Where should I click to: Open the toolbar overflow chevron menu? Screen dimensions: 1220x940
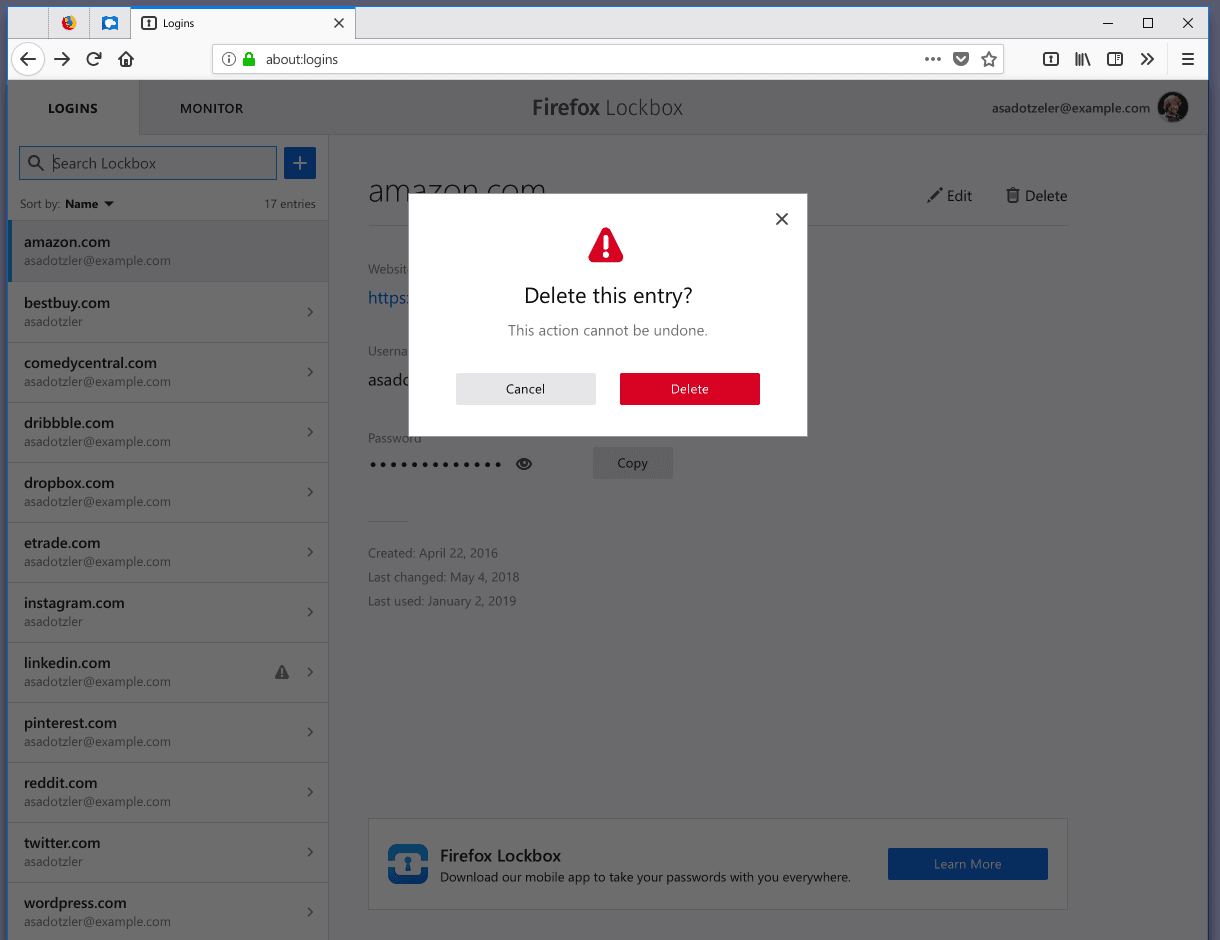pos(1148,59)
